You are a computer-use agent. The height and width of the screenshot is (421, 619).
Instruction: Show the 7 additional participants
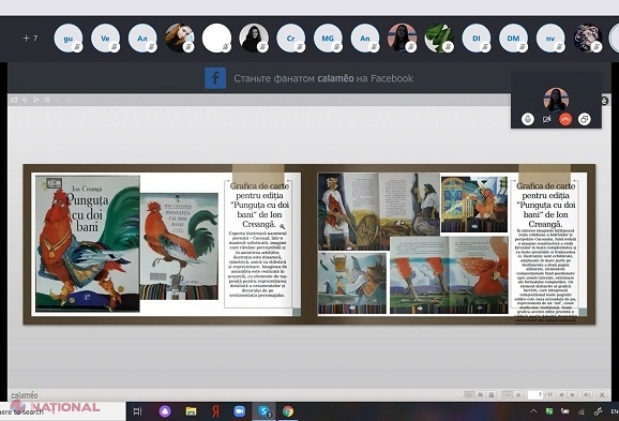pos(30,38)
